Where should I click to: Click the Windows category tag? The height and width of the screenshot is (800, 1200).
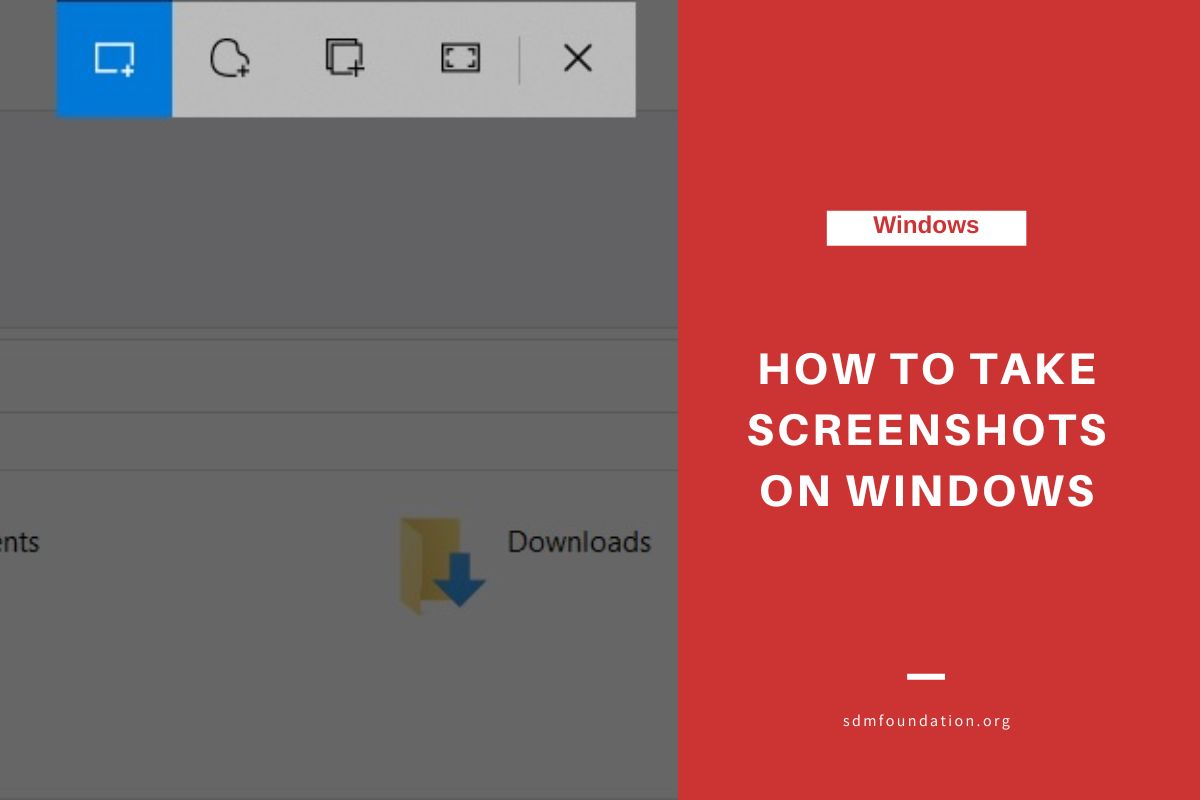pos(925,226)
